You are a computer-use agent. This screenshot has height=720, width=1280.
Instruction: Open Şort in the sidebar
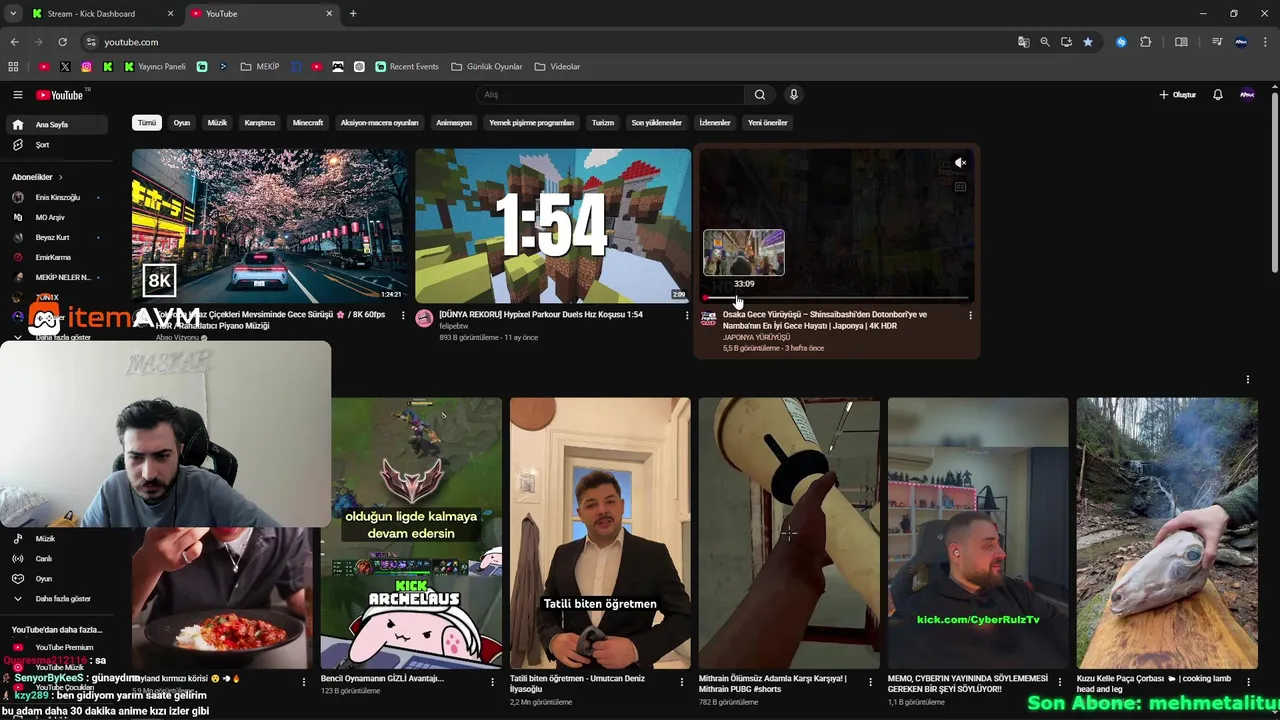pyautogui.click(x=57, y=145)
